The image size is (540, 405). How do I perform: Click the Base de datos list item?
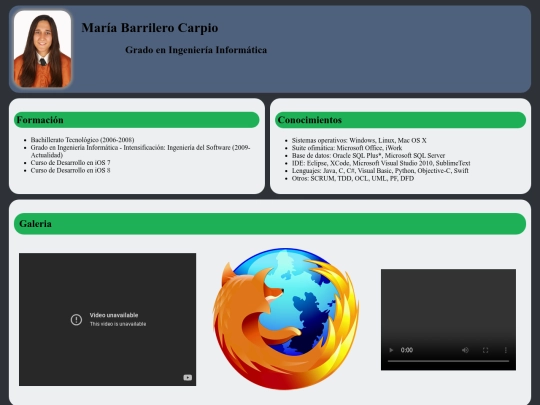(368, 155)
